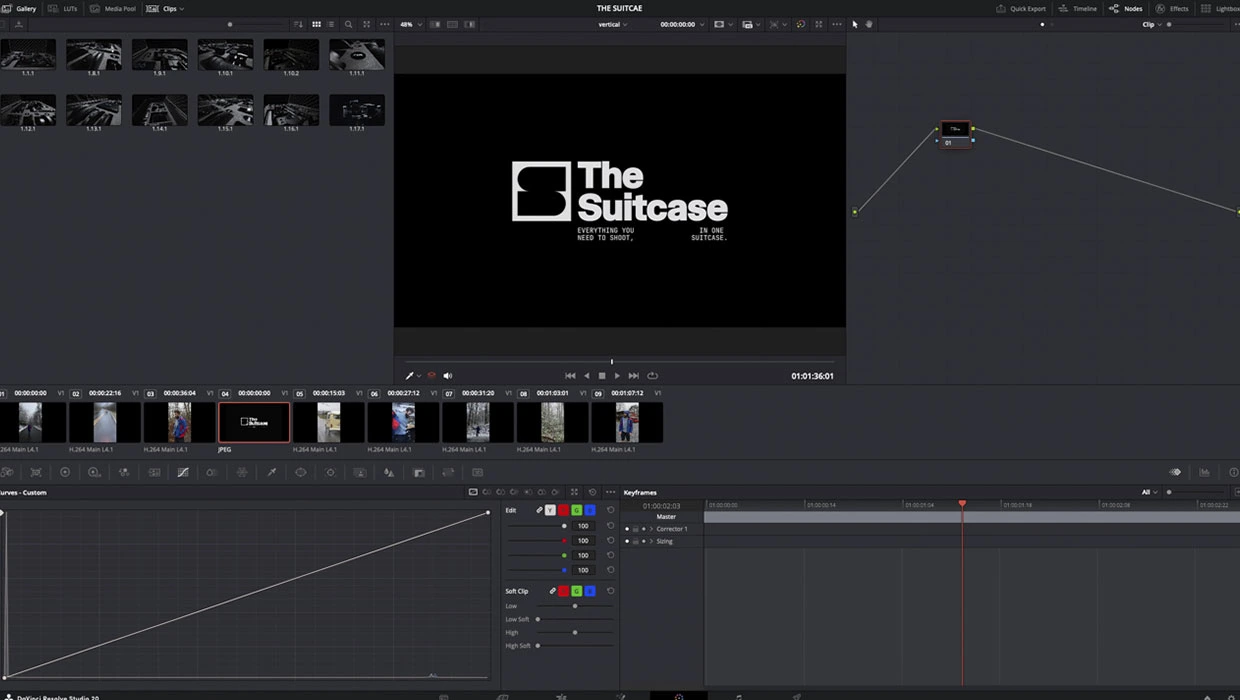Screen dimensions: 1240x700
Task: Expand curves to full view icon
Action: [x=574, y=492]
